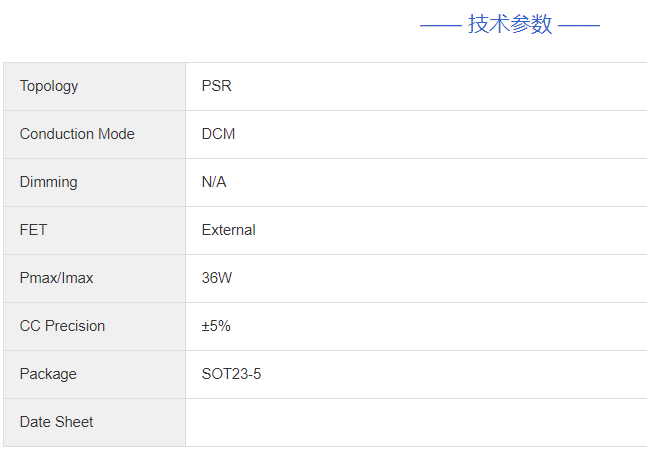The width and height of the screenshot is (647, 460).
Task: Select the Topology row label
Action: click(x=49, y=86)
